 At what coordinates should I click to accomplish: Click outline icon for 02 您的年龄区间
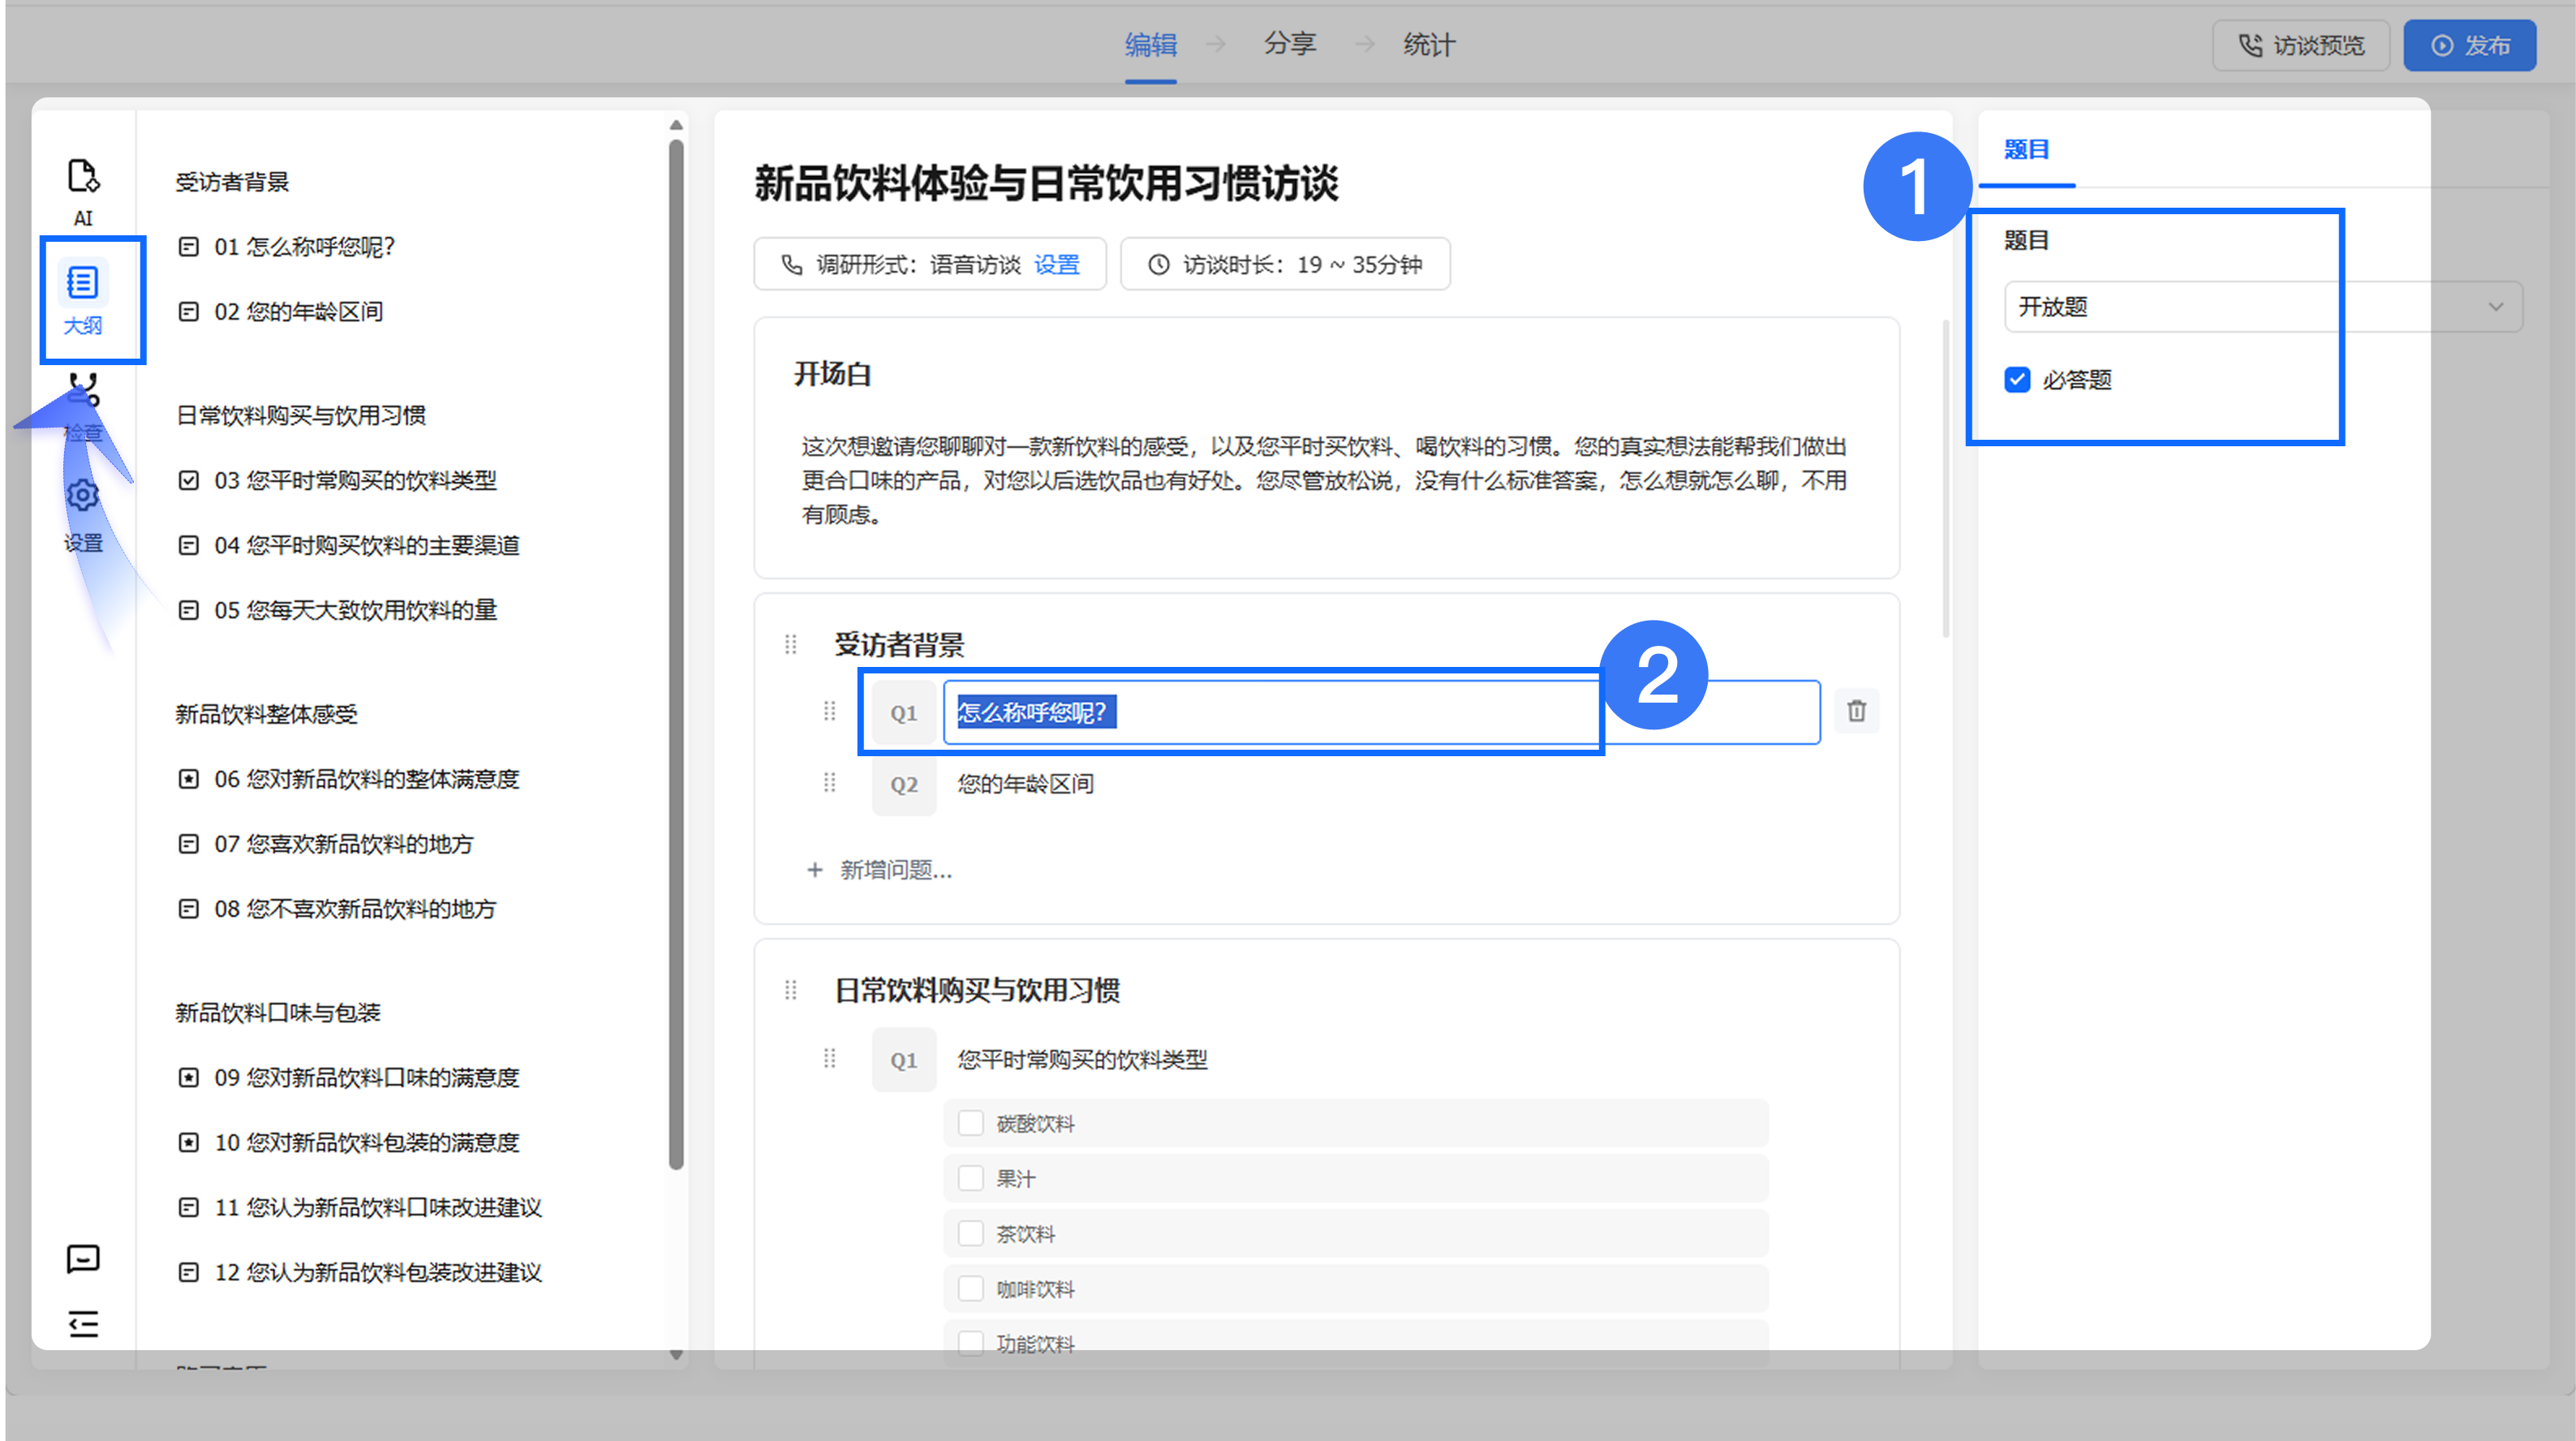tap(188, 312)
